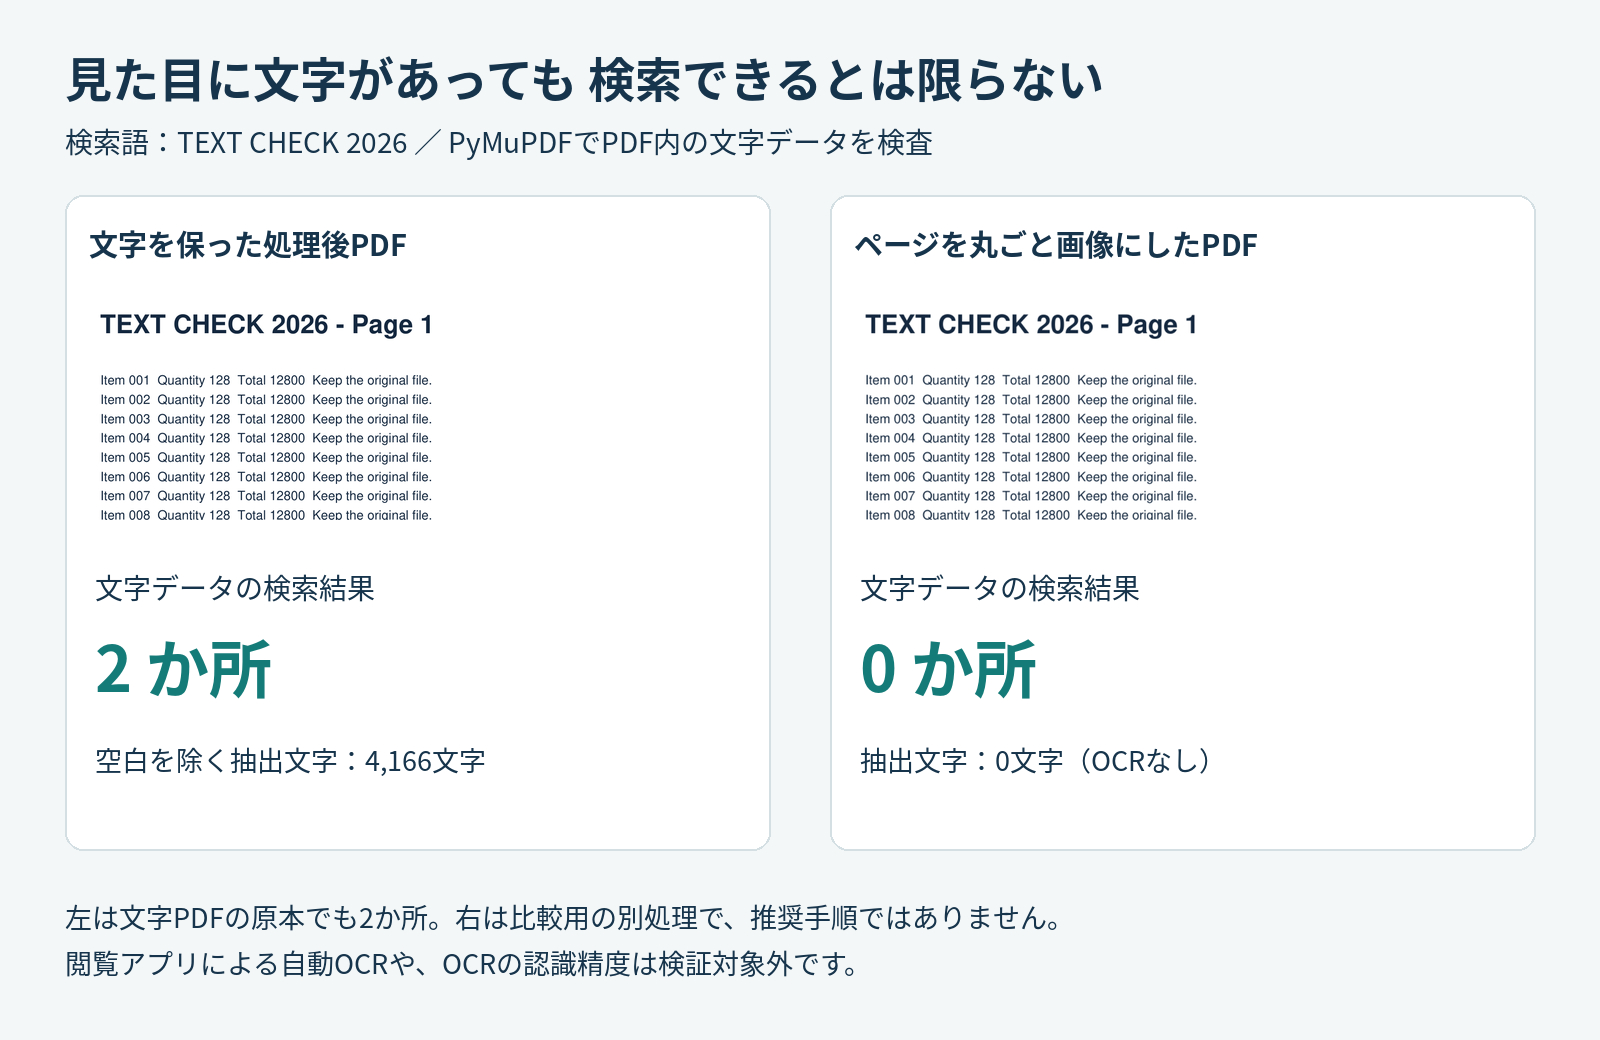Click 文字データの検索結果 label in the right card

[1000, 588]
